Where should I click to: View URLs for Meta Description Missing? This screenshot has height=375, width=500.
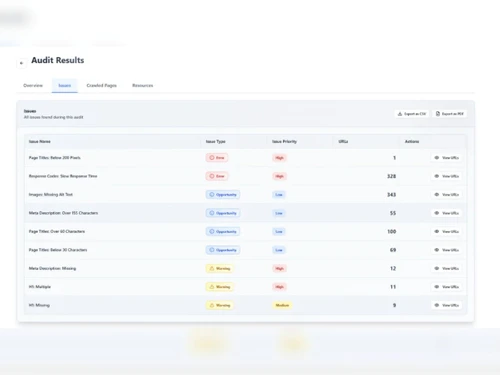(x=447, y=268)
